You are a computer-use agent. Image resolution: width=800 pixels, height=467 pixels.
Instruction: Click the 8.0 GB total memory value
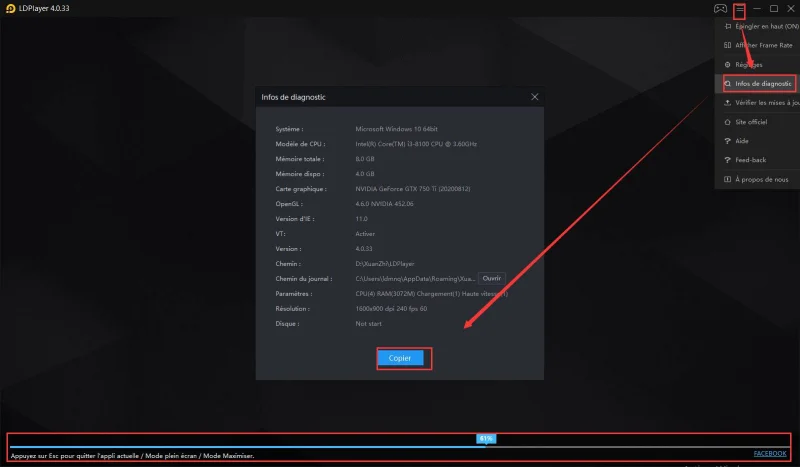point(365,159)
